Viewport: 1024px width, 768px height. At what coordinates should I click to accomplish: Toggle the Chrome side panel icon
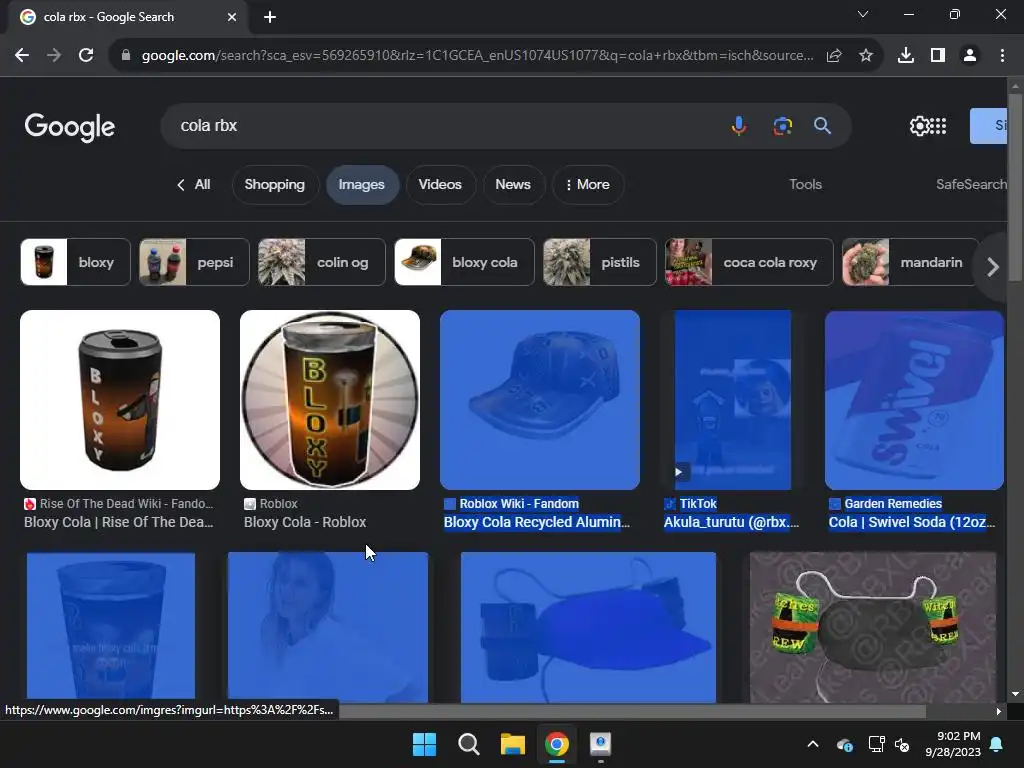tap(938, 56)
